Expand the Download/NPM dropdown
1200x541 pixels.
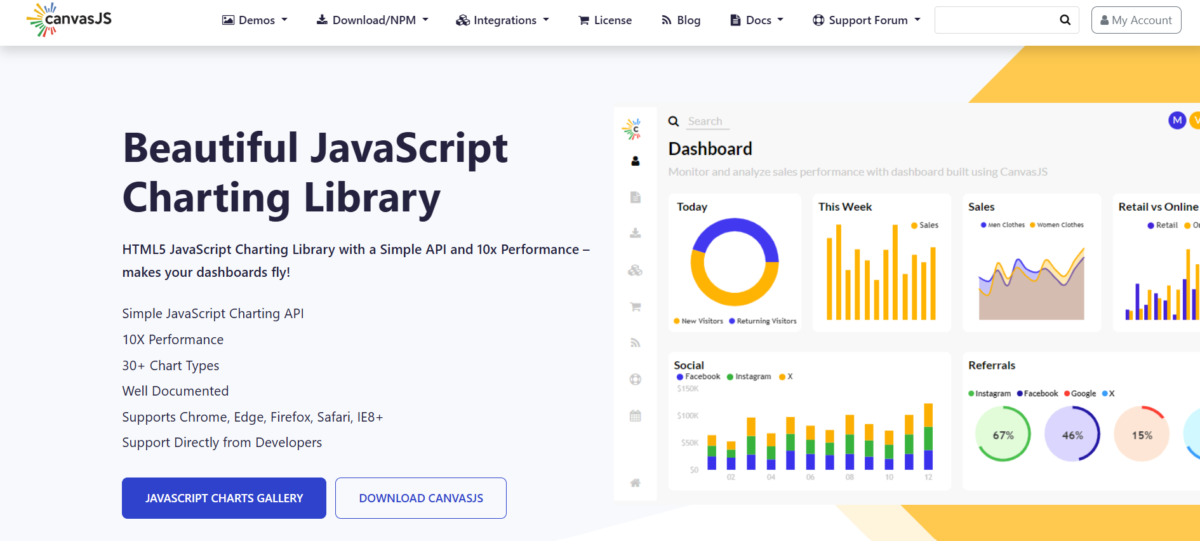[372, 20]
